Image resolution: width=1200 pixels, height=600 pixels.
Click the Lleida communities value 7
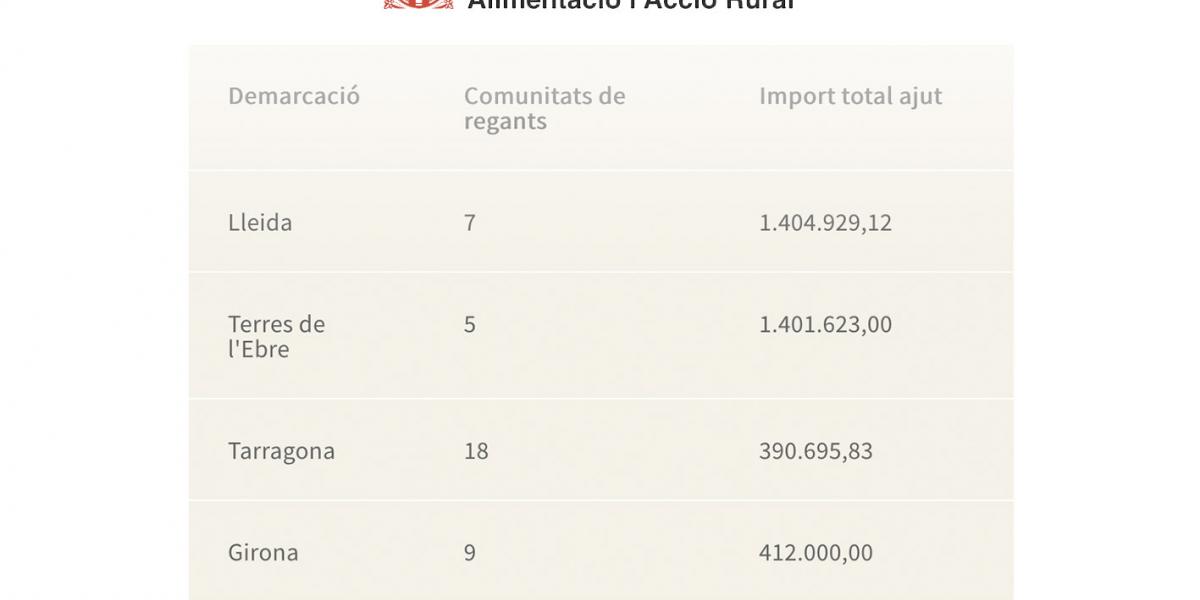[470, 222]
